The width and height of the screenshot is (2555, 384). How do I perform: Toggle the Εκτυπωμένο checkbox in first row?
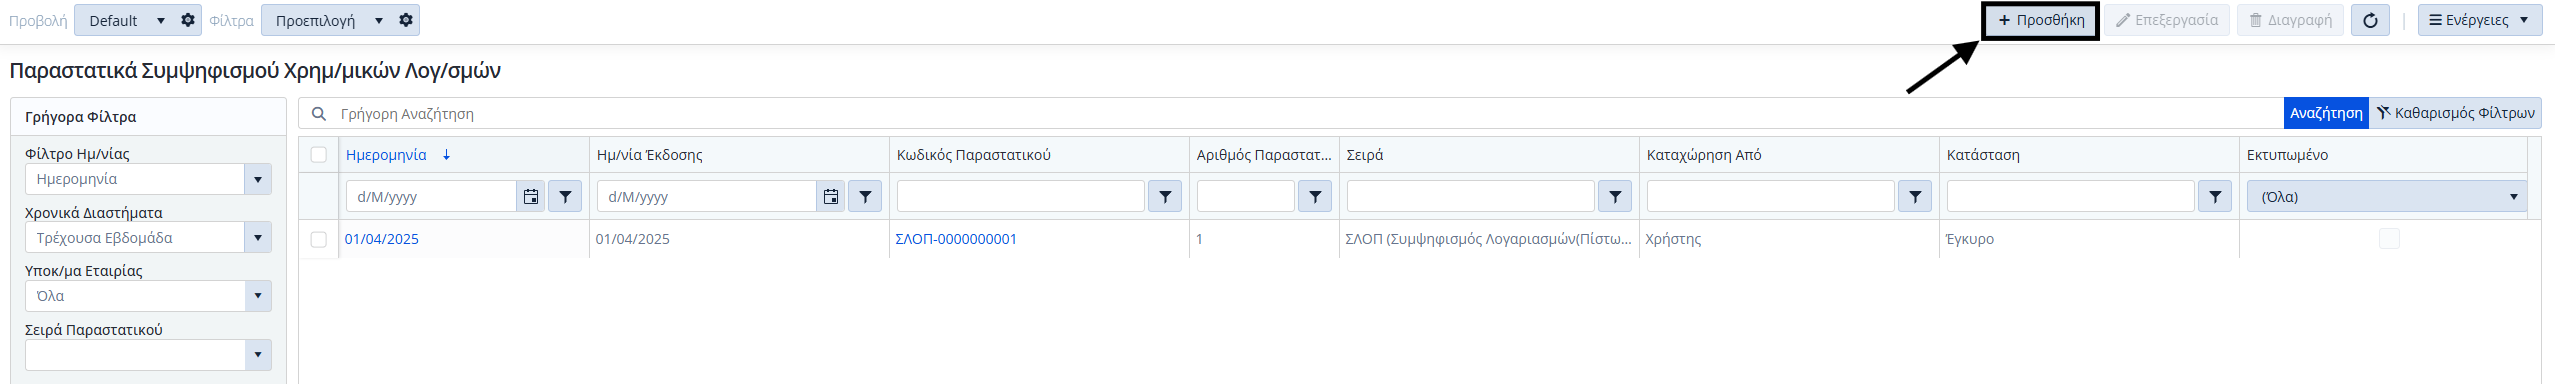pos(2389,238)
